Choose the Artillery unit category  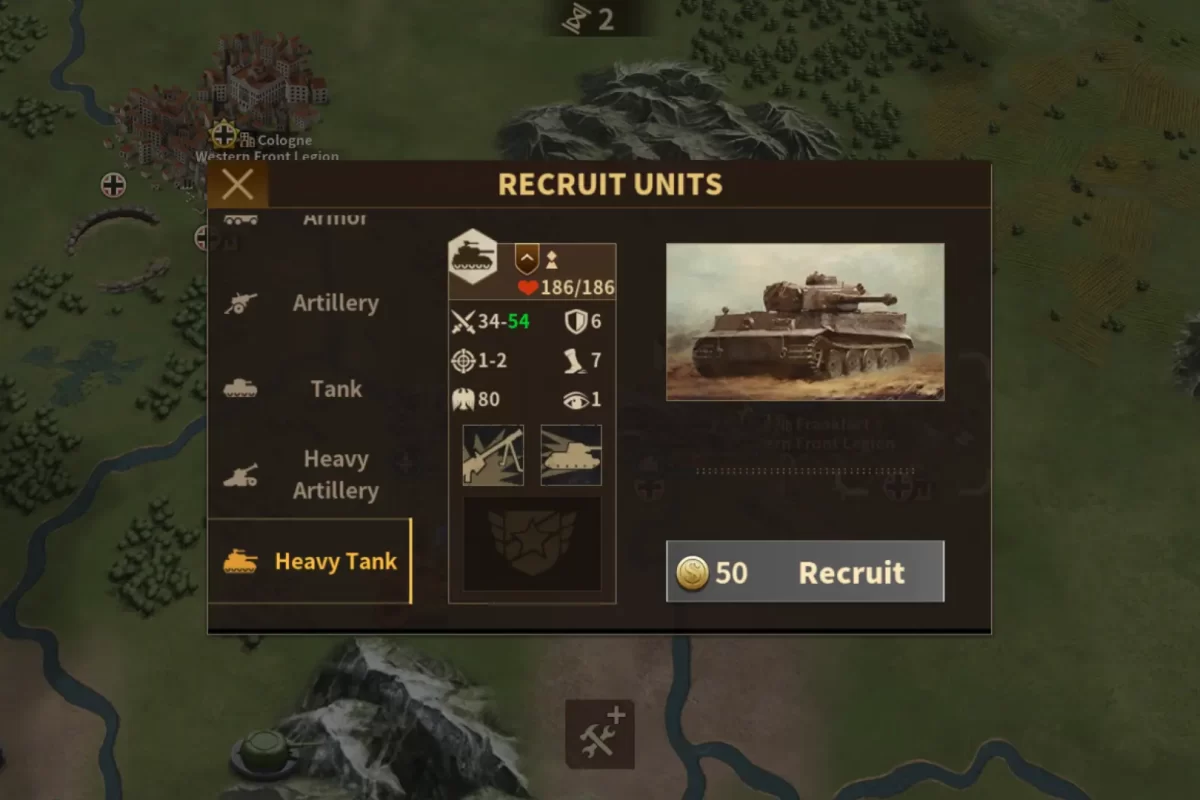[x=310, y=303]
